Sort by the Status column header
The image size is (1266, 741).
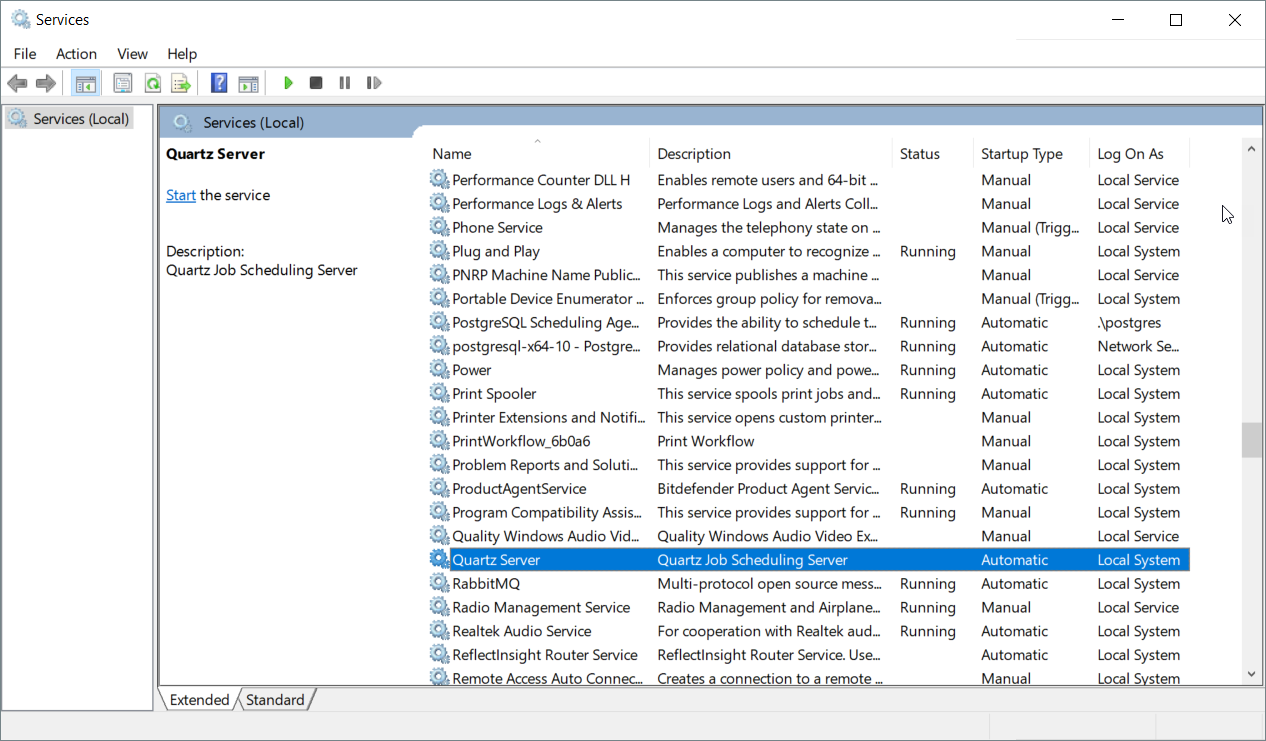tap(932, 154)
